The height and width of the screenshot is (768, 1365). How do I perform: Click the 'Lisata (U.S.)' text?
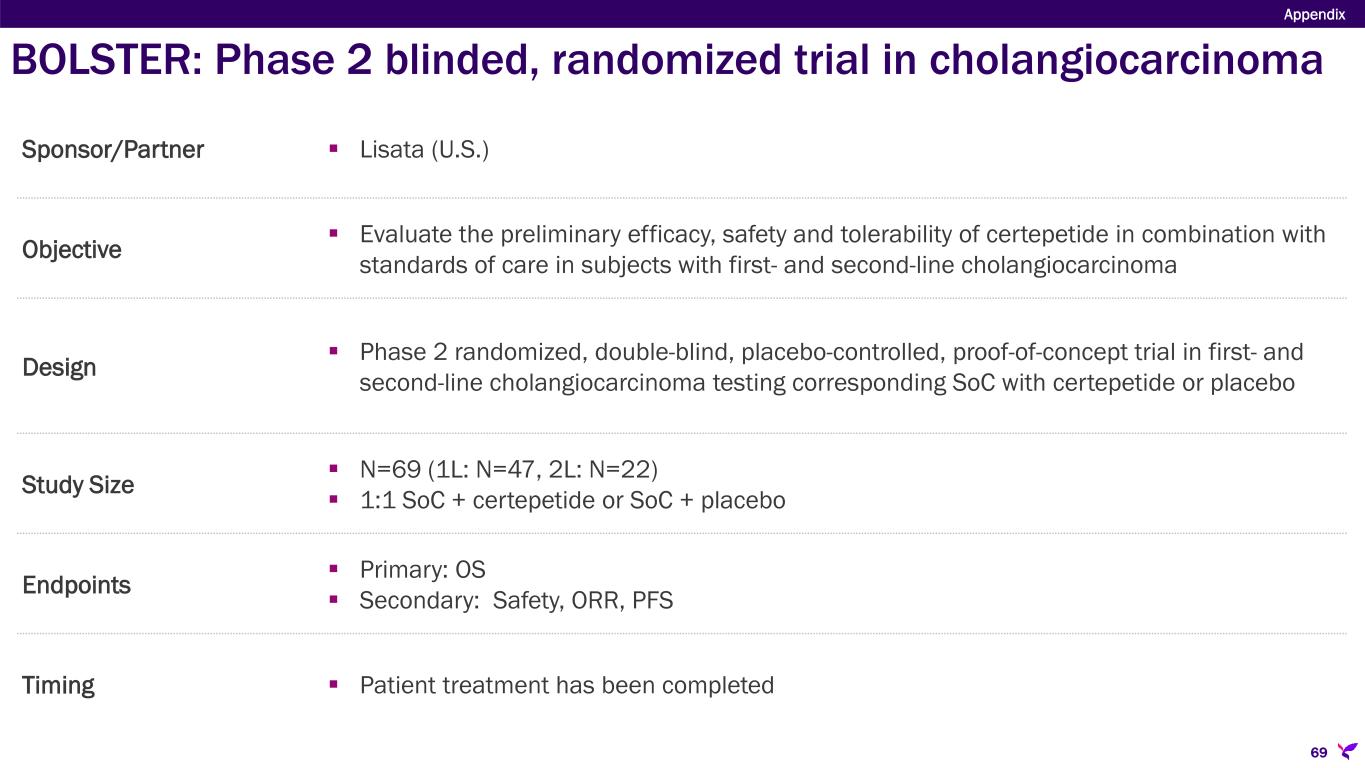(424, 150)
